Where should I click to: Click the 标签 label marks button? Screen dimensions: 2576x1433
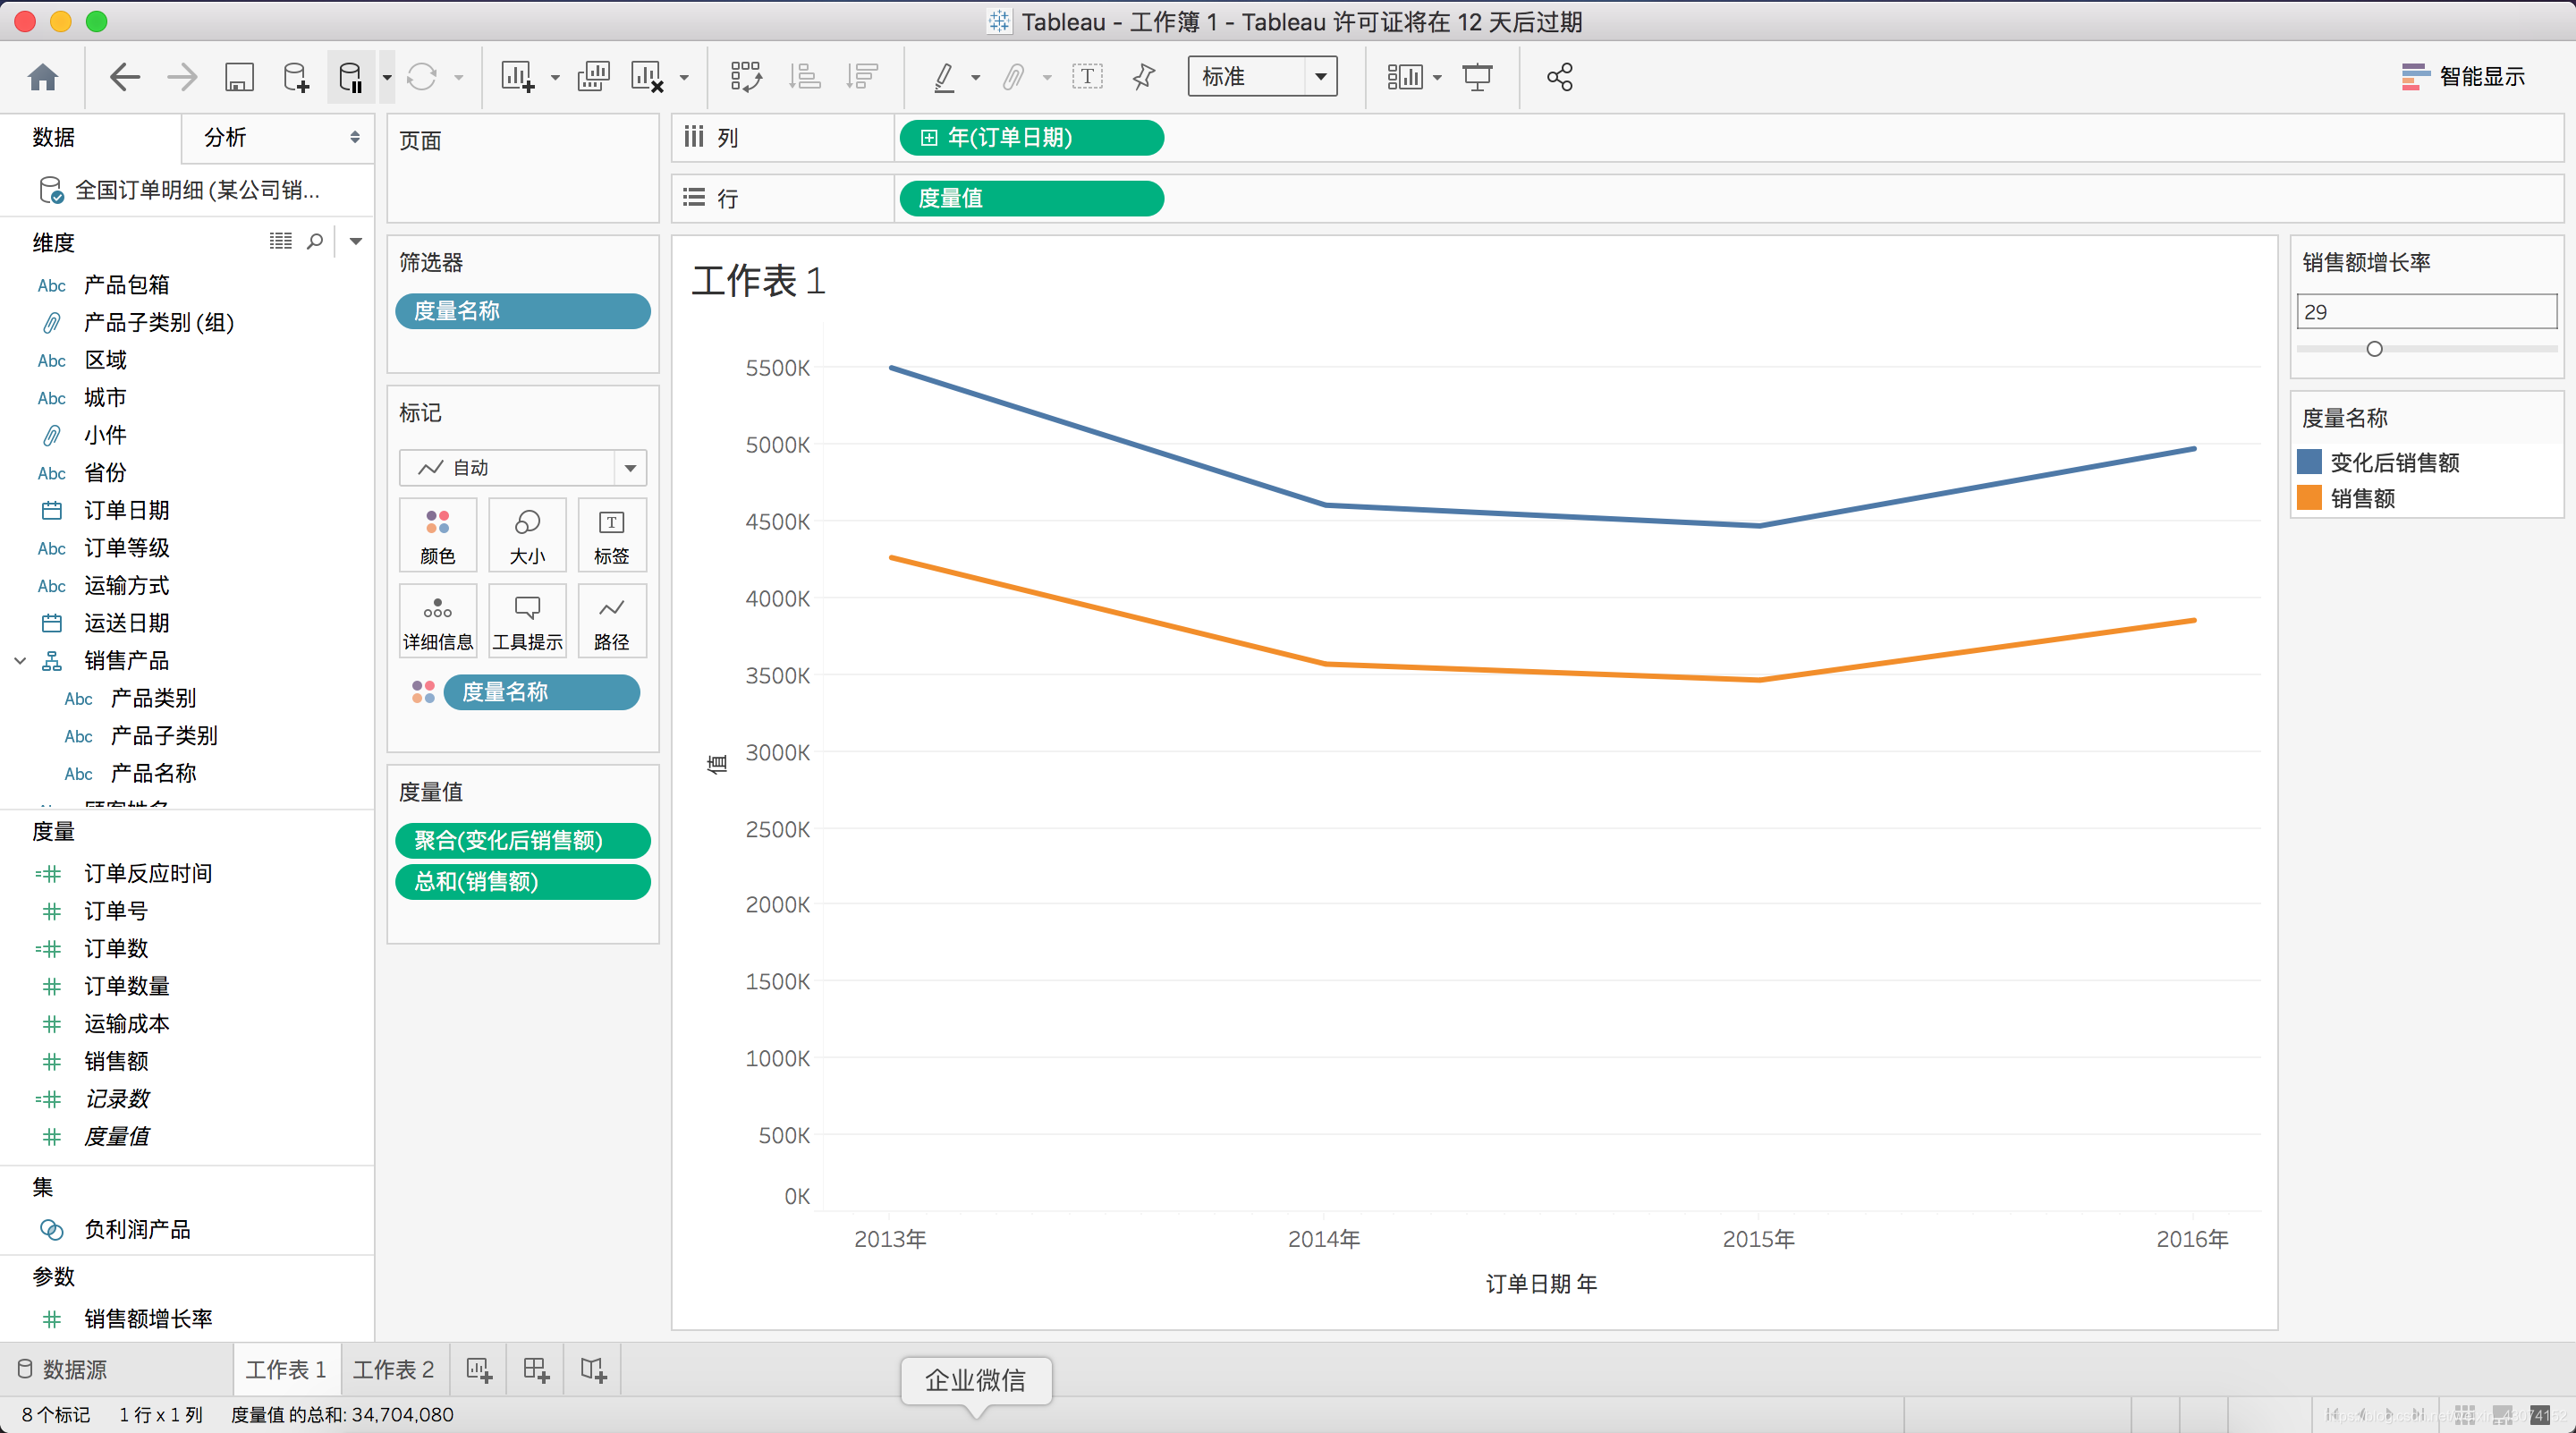(612, 536)
